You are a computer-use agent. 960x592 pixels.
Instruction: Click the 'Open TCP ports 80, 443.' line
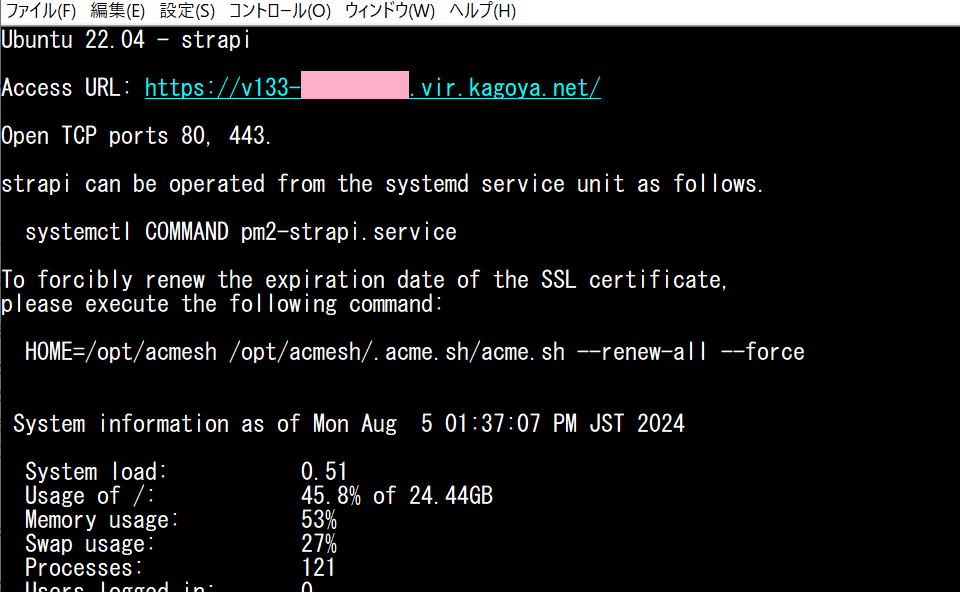pos(137,136)
